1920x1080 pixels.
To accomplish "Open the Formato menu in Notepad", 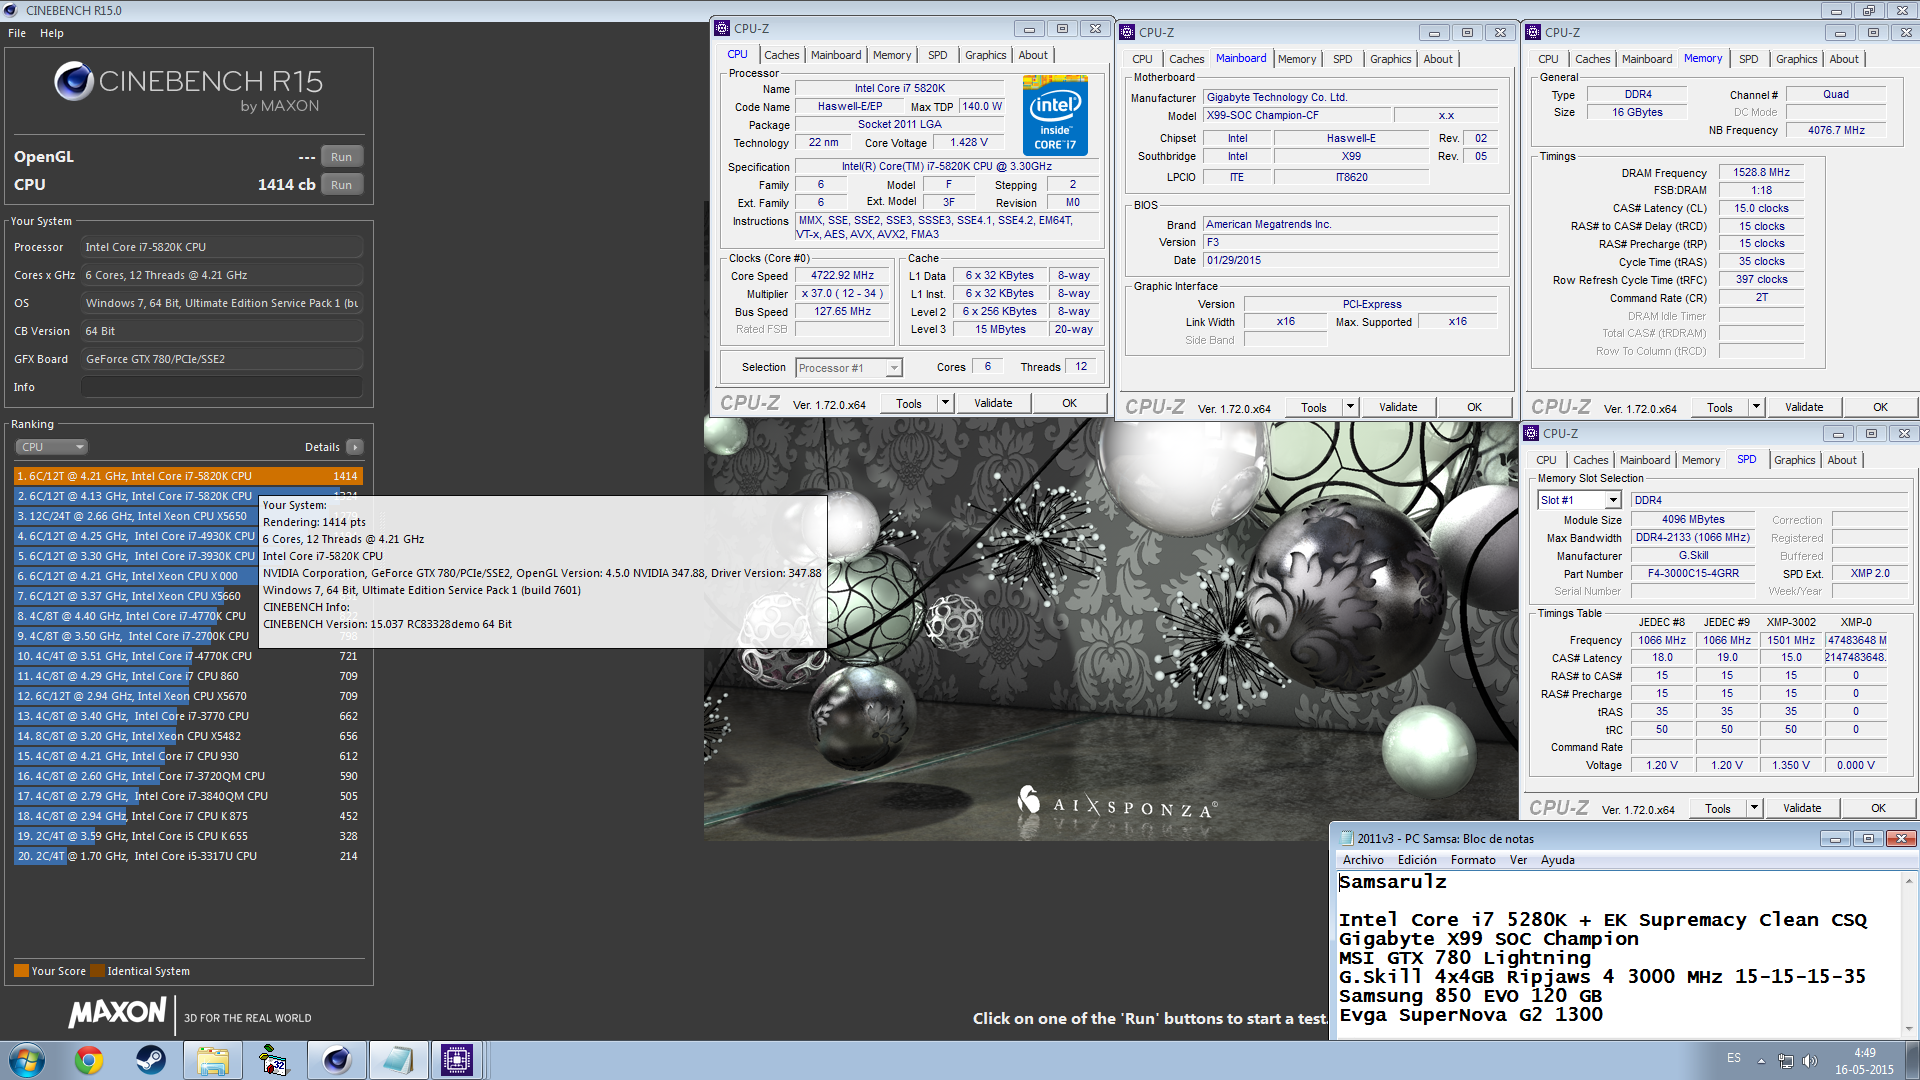I will click(1473, 860).
